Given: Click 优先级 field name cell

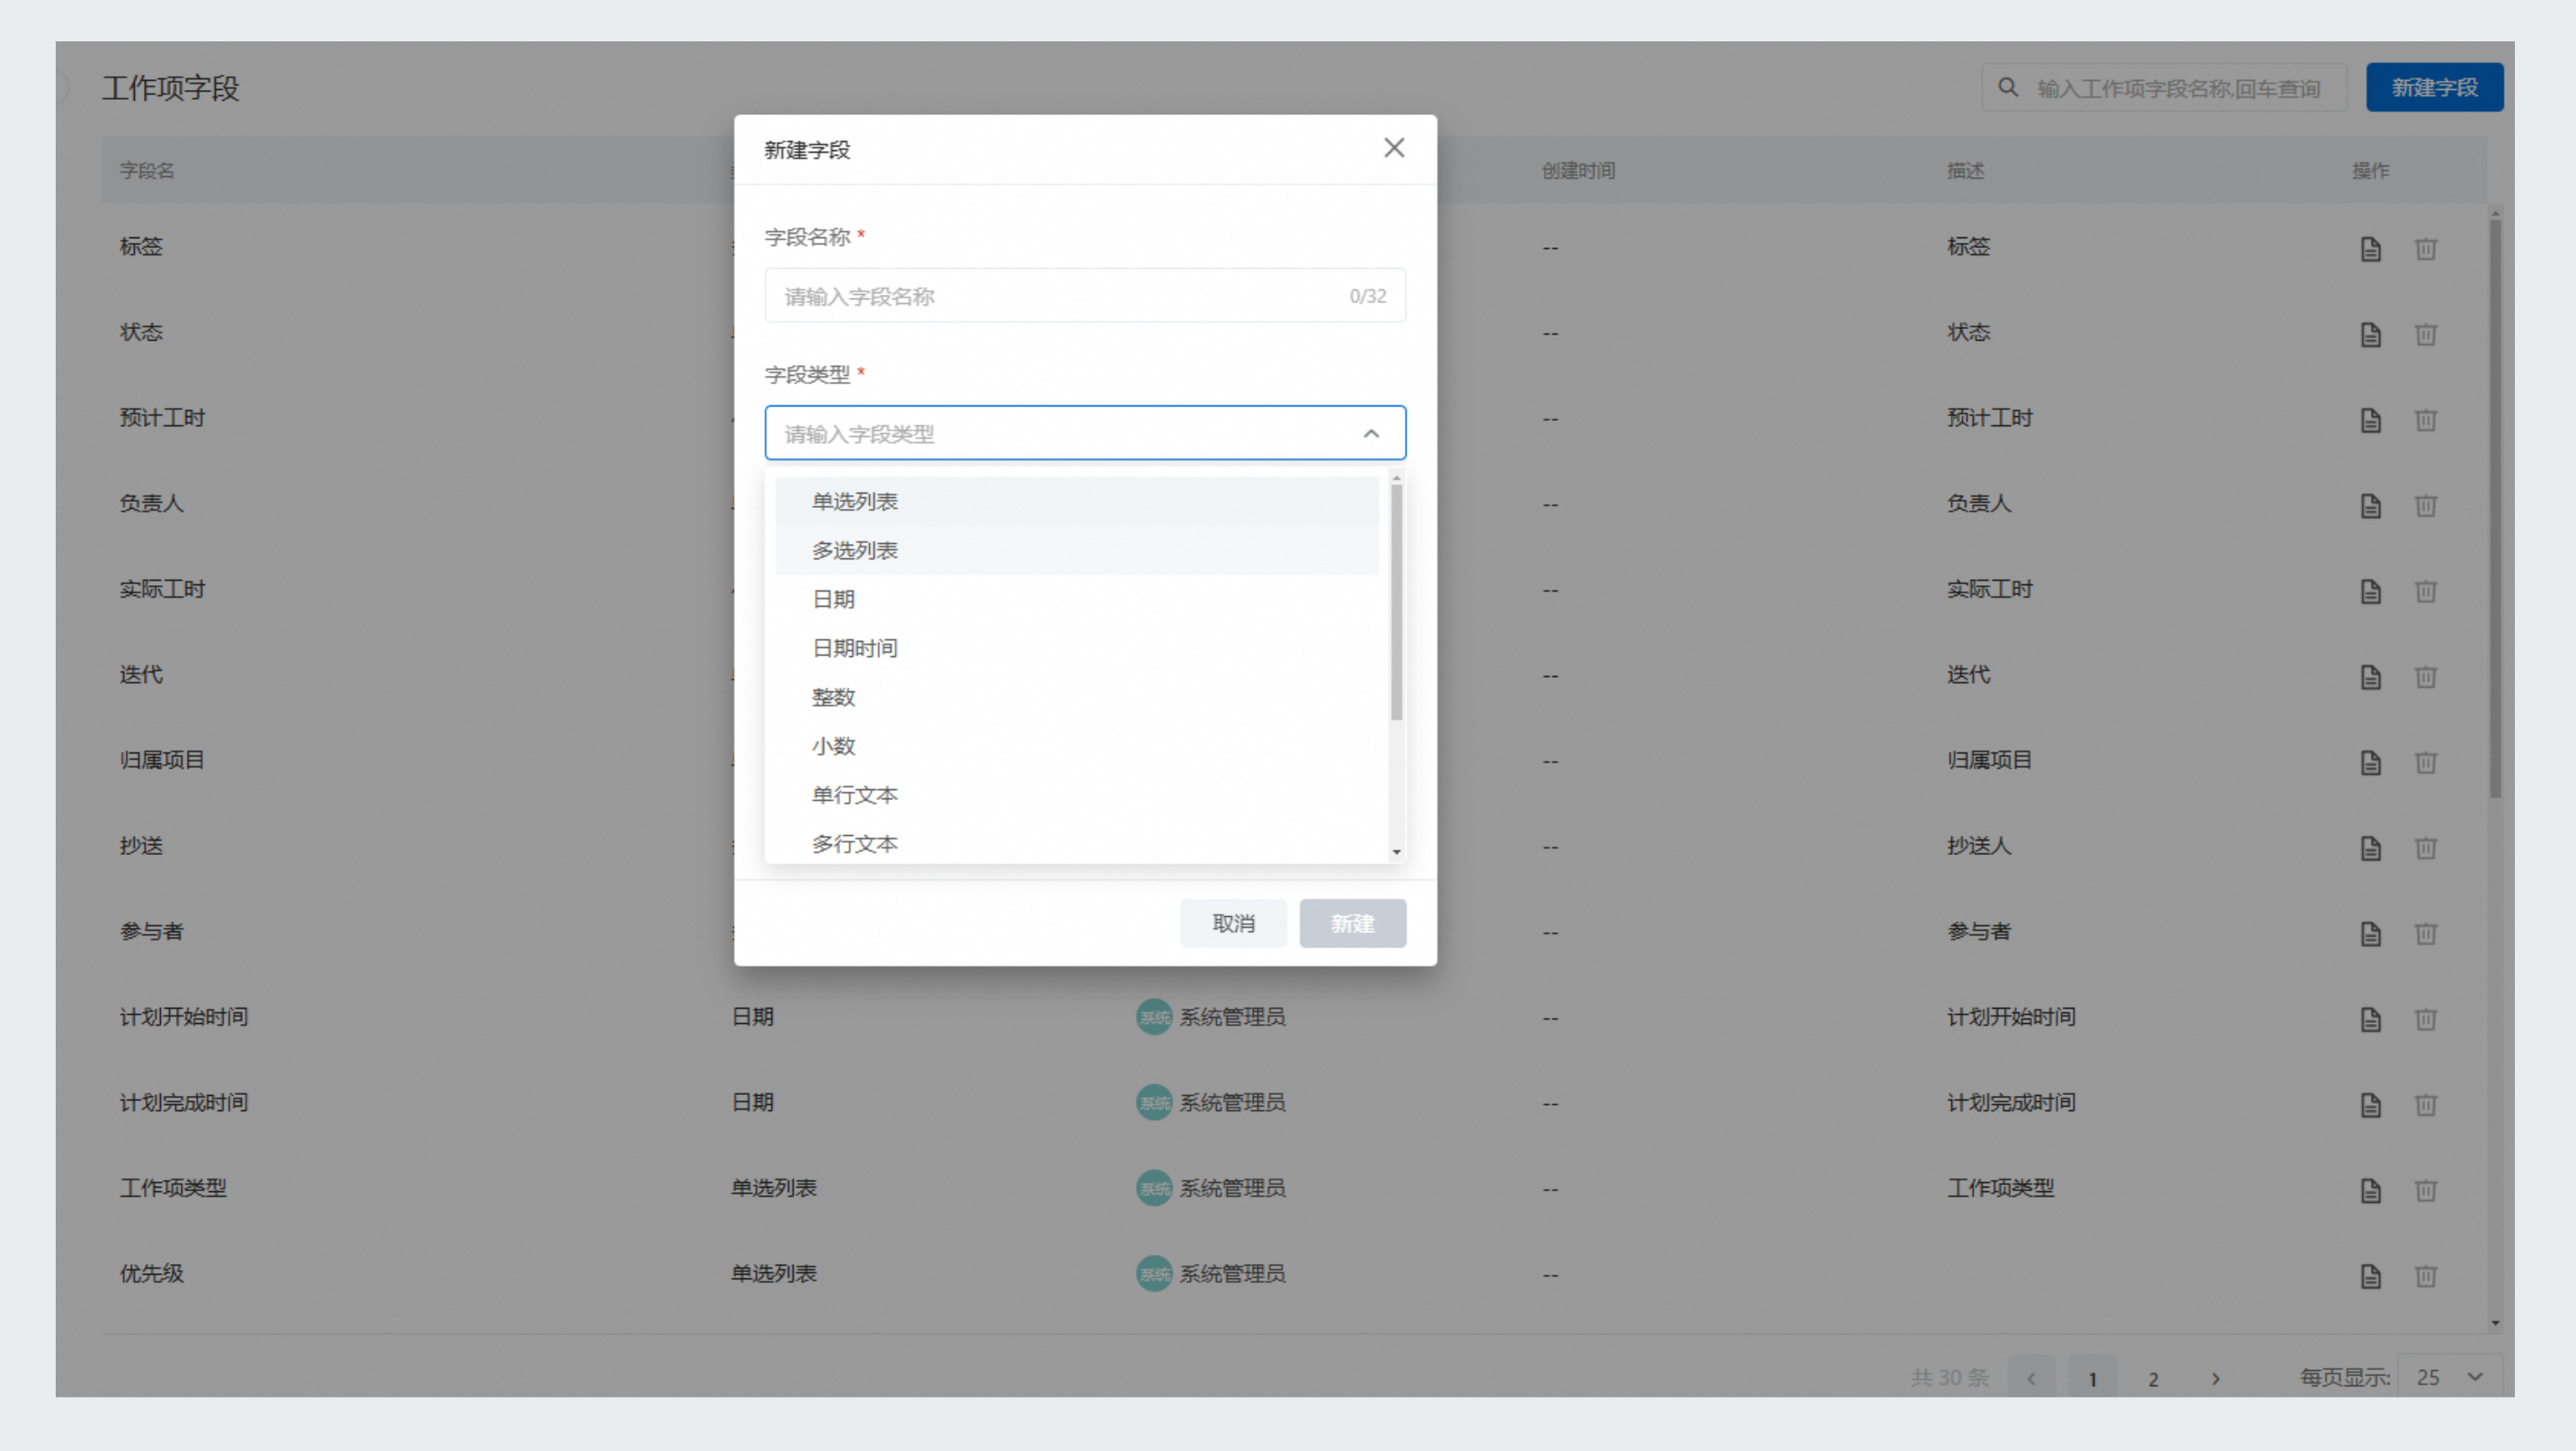Looking at the screenshot, I should (151, 1274).
